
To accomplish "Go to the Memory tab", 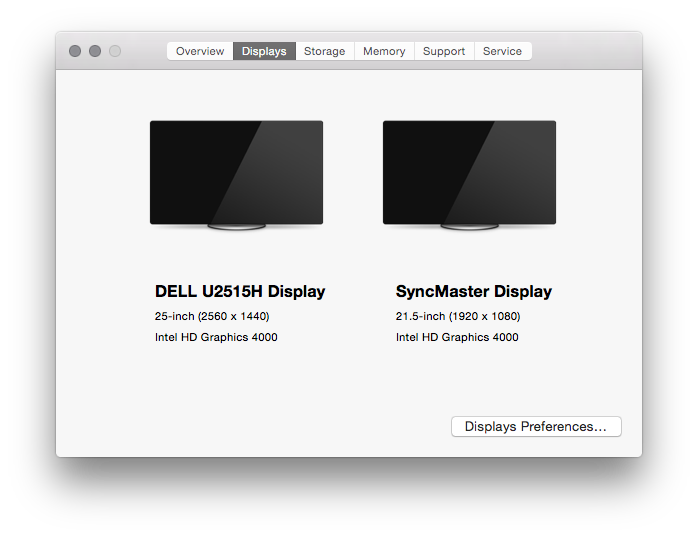I will click(x=384, y=51).
